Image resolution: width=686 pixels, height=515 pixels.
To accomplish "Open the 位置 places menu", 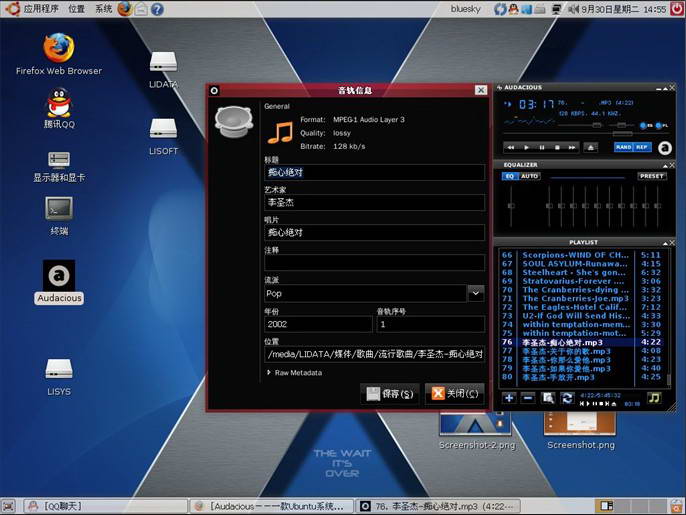I will (x=77, y=9).
